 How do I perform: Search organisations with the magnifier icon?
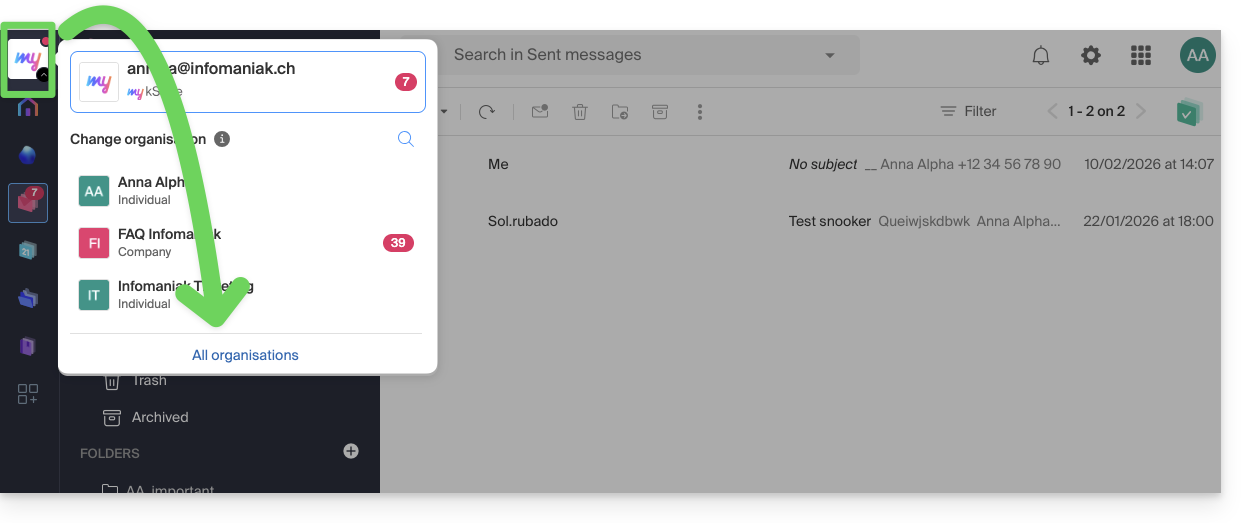(406, 139)
